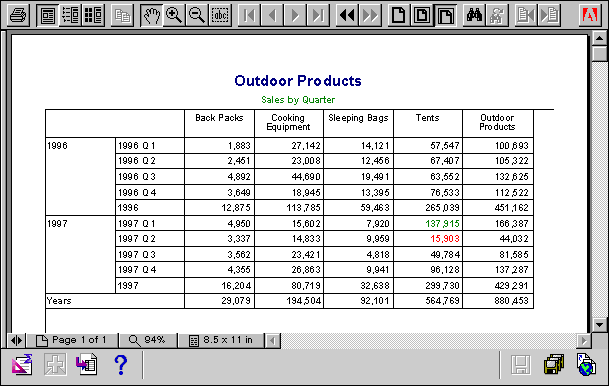Screen dimensions: 609x386
Task: Go to the first page
Action: pos(249,16)
